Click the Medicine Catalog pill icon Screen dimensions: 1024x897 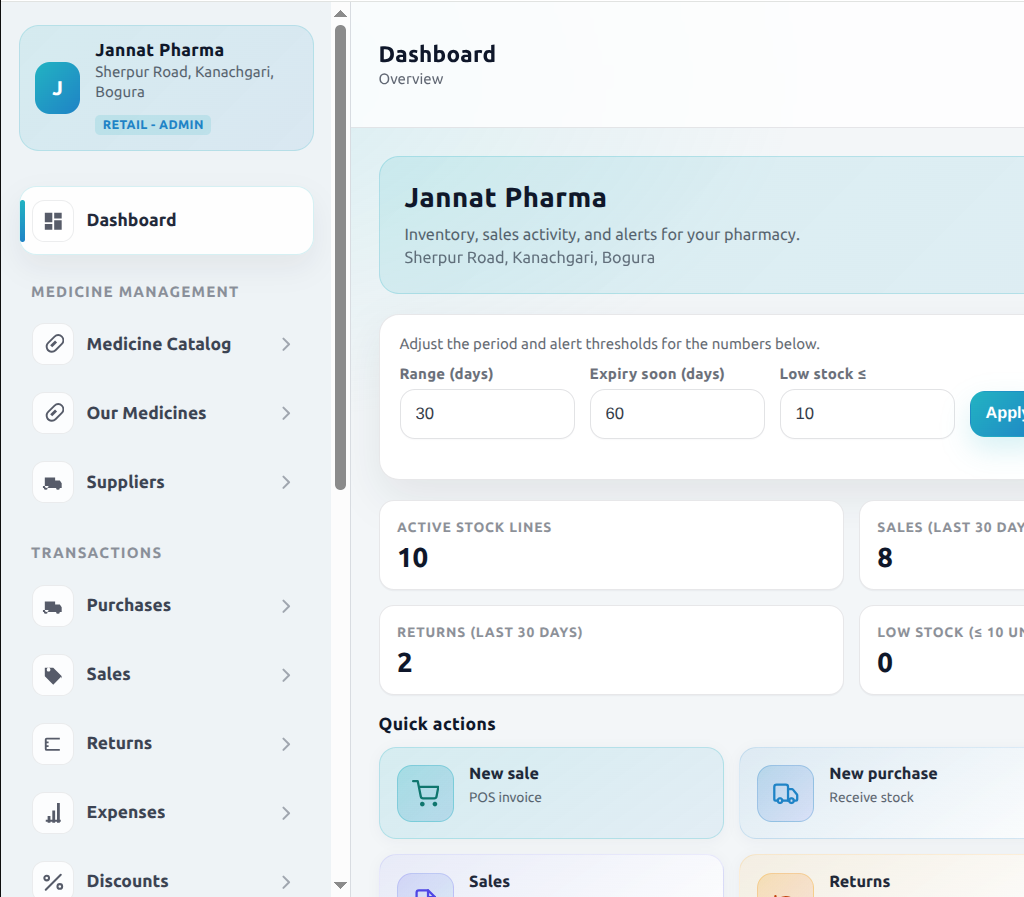pyautogui.click(x=53, y=344)
